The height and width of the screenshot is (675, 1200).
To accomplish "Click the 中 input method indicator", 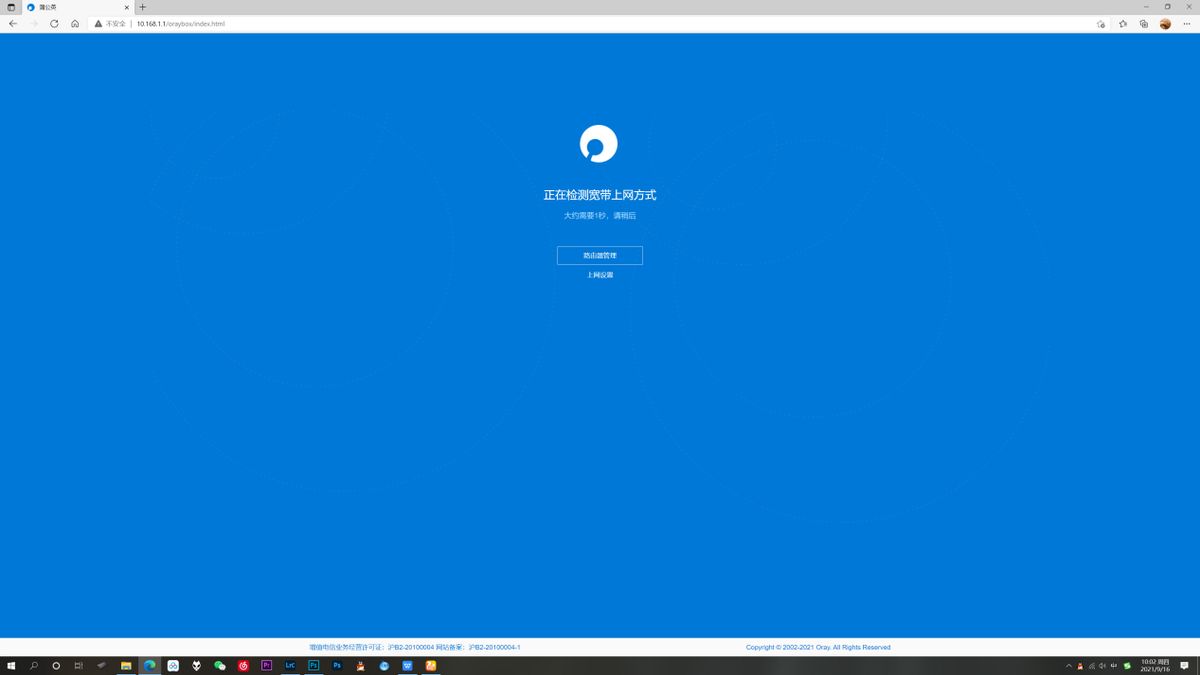I will tap(1113, 666).
